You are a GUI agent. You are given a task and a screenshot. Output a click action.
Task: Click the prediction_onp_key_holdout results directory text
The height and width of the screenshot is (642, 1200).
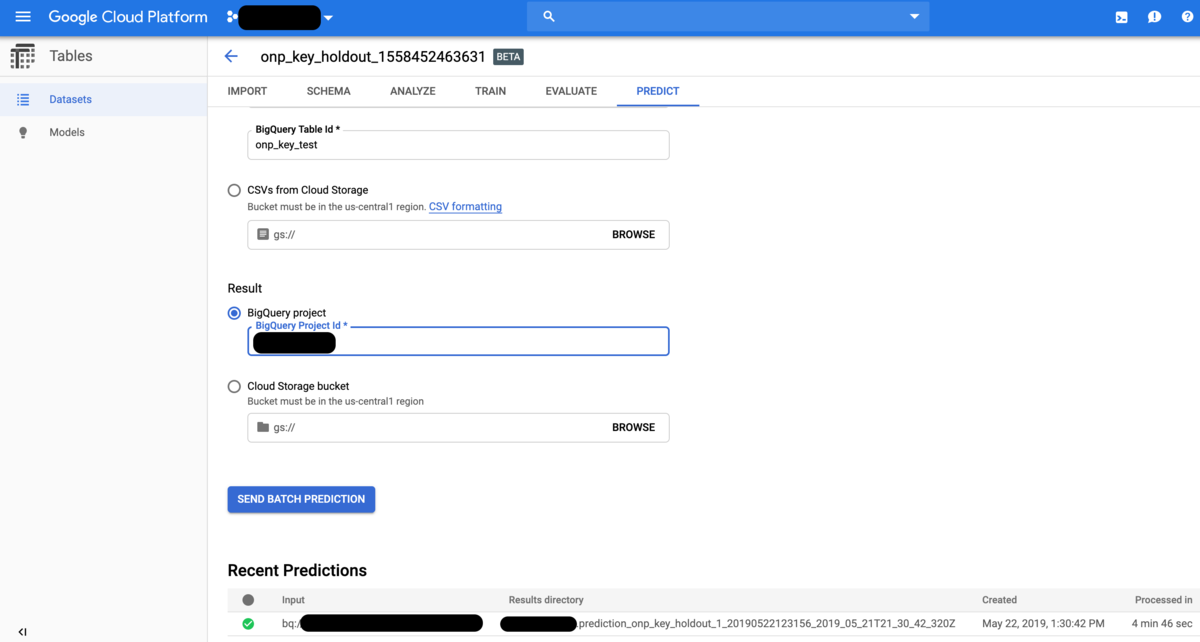[767, 623]
